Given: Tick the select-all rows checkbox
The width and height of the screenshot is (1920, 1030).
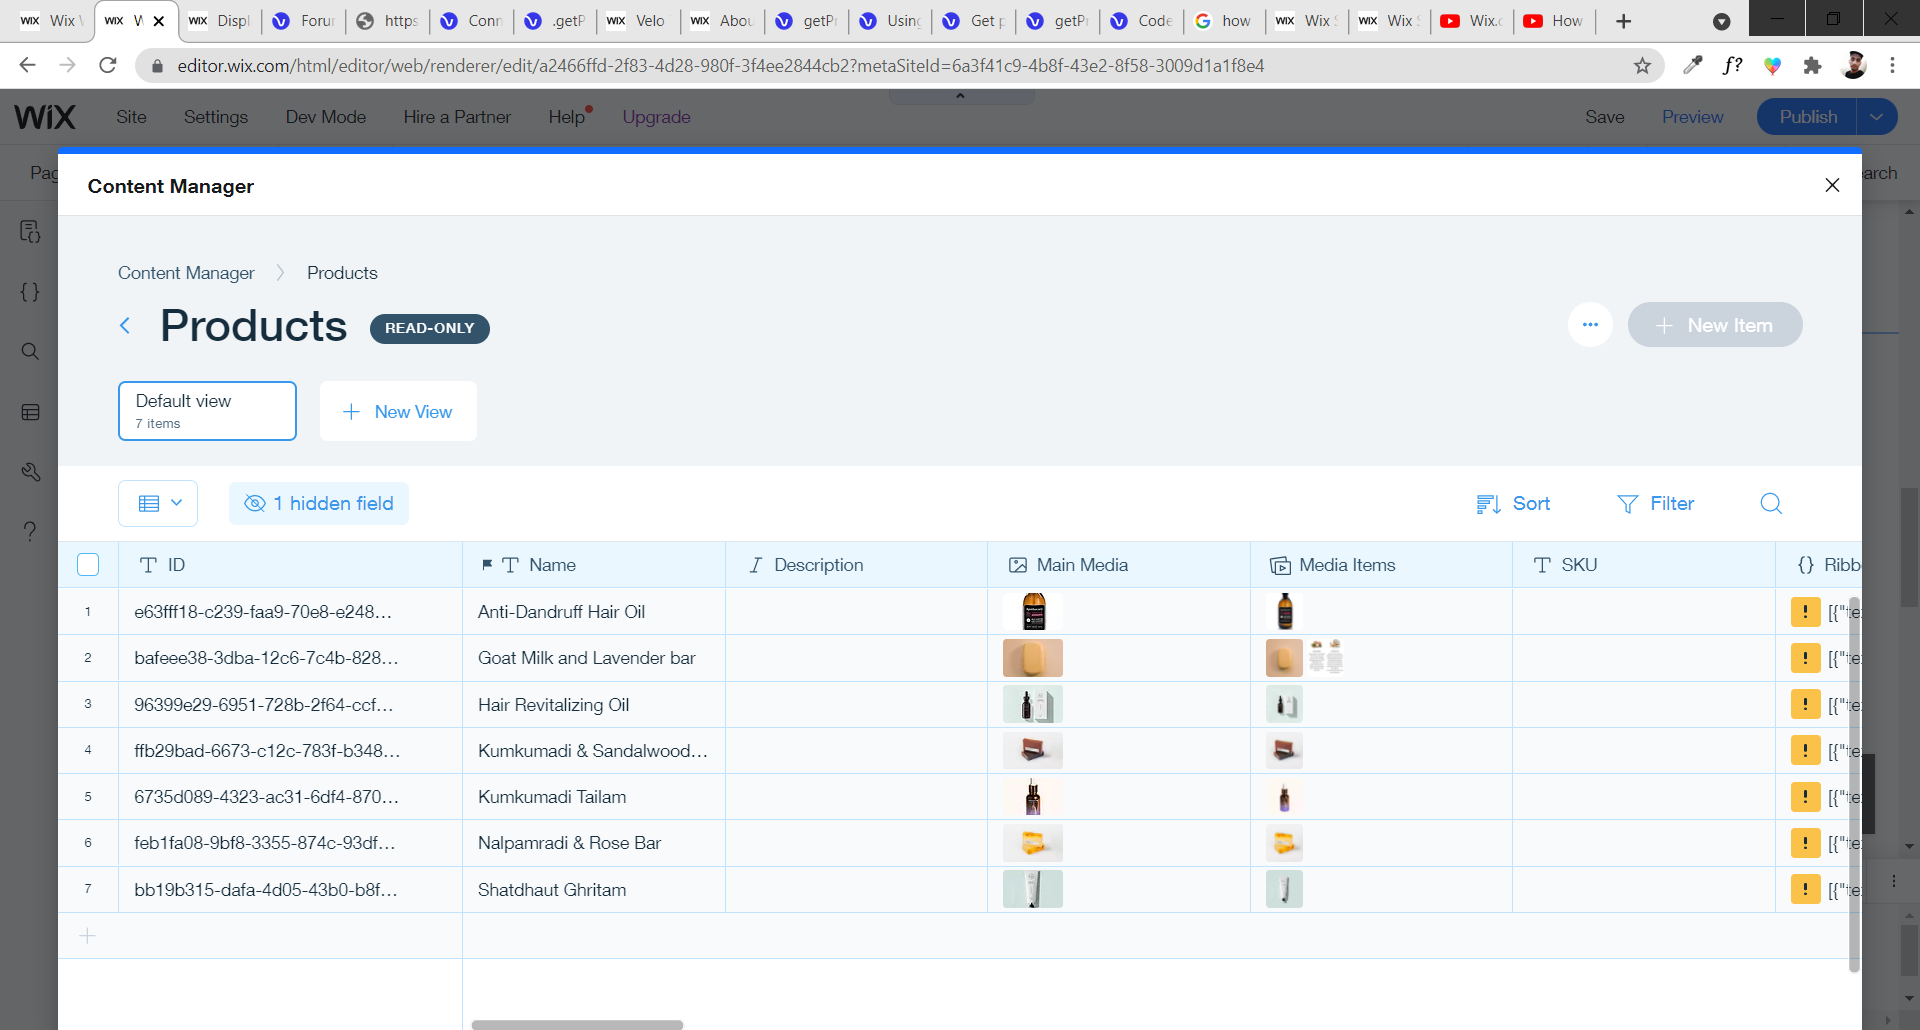Looking at the screenshot, I should [x=88, y=565].
